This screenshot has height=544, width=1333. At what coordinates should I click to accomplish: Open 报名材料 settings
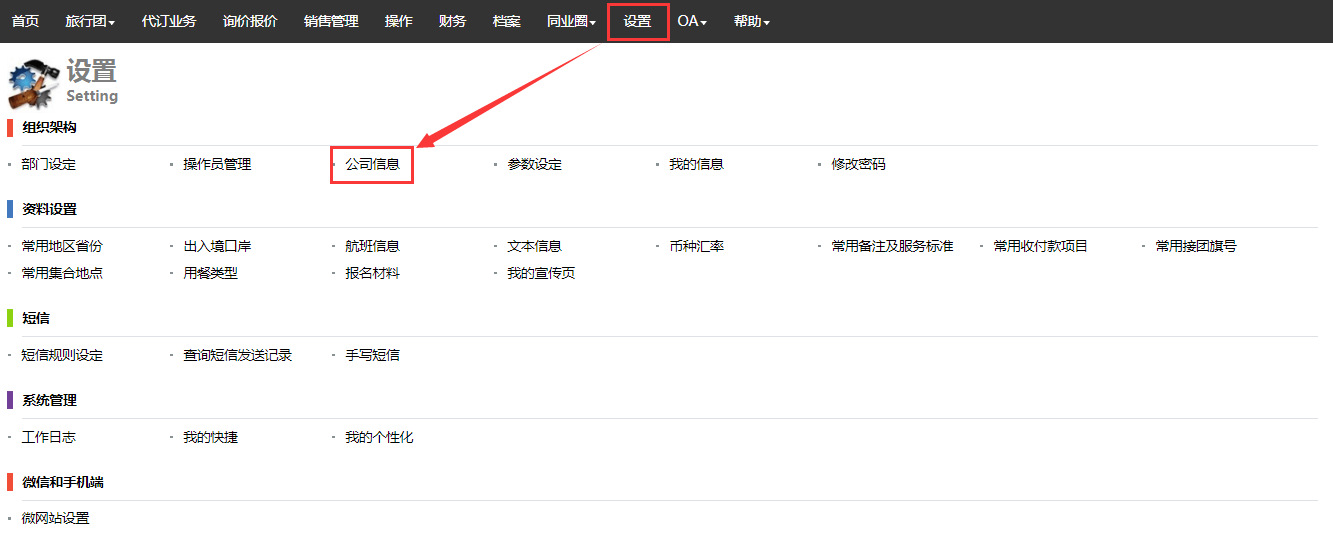(x=372, y=273)
